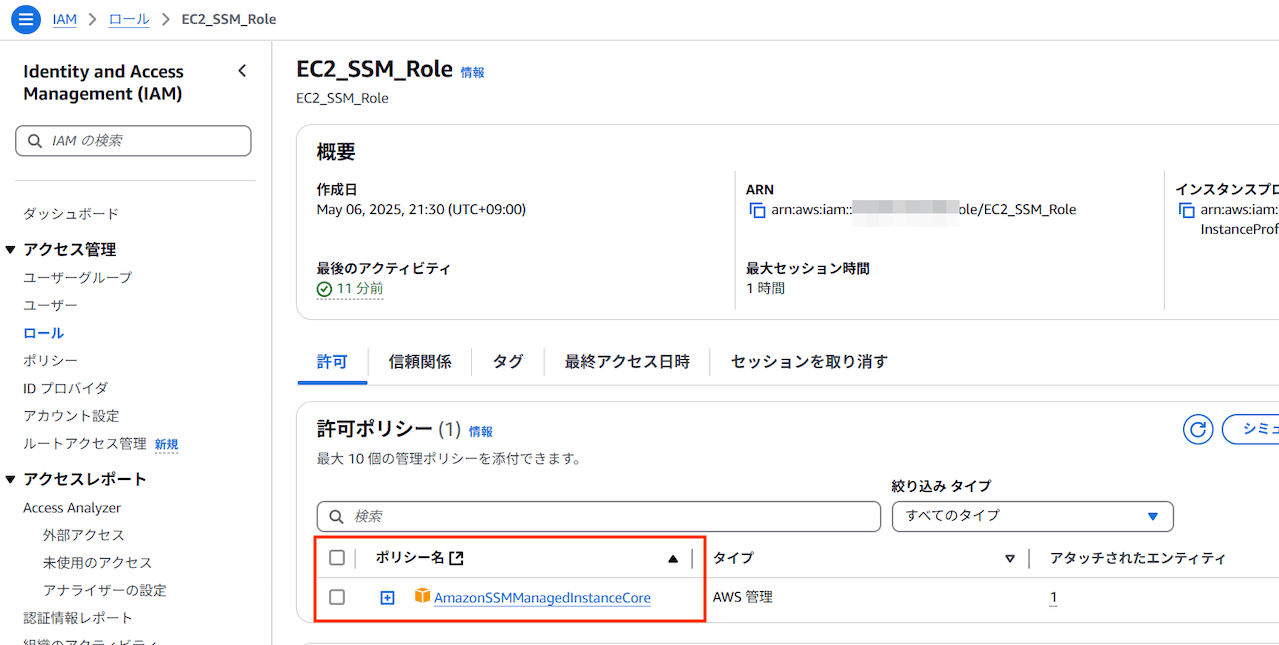The width and height of the screenshot is (1279, 645).
Task: Go to ロール breadcrumb link
Action: pyautogui.click(x=129, y=19)
